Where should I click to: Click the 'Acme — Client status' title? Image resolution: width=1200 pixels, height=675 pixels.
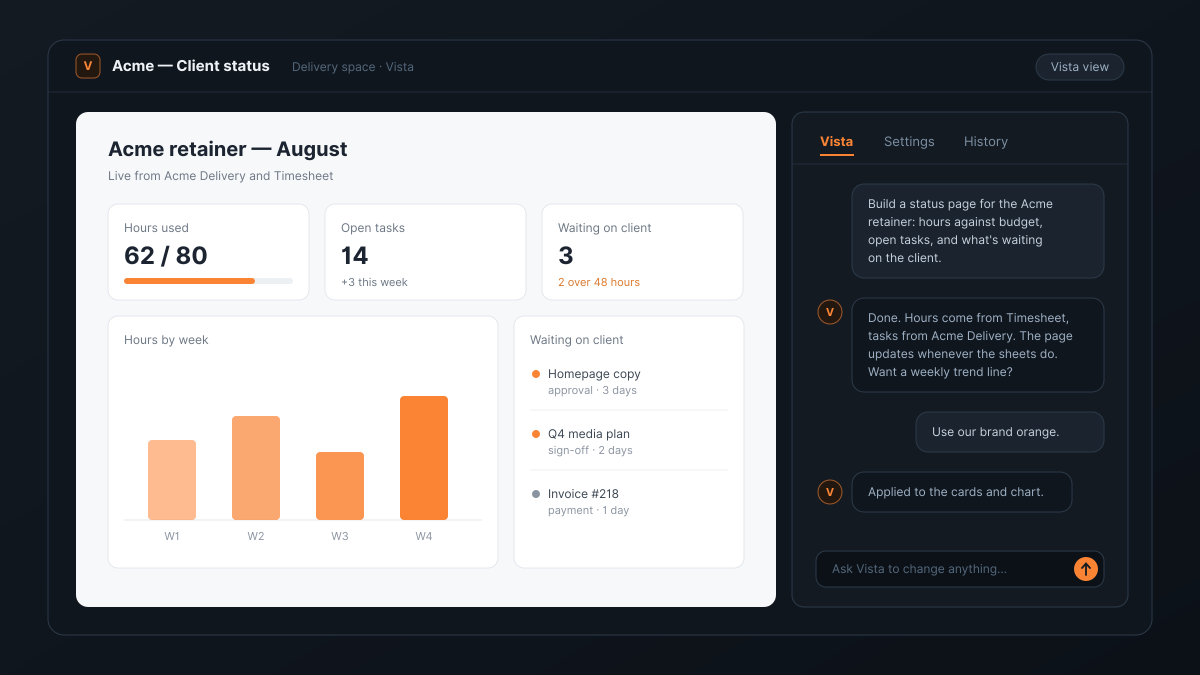point(191,66)
